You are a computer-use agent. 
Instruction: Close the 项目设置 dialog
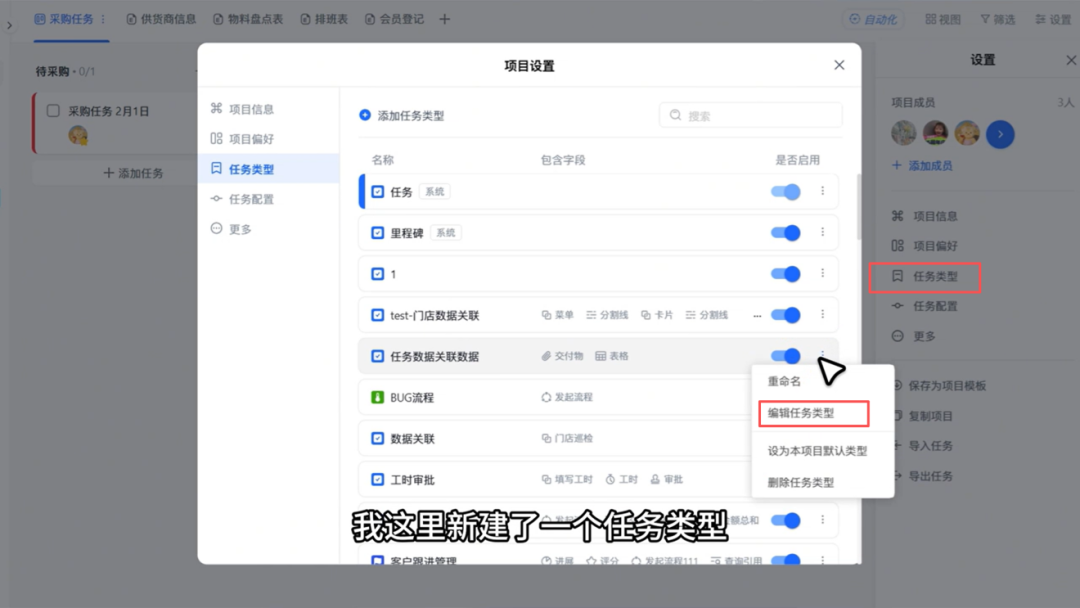839,65
